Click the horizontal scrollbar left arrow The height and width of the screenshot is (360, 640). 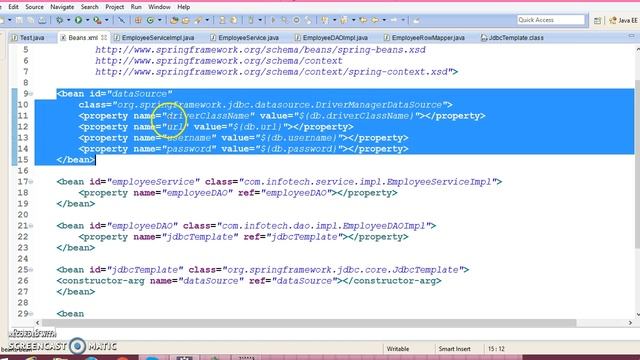(x=38, y=322)
